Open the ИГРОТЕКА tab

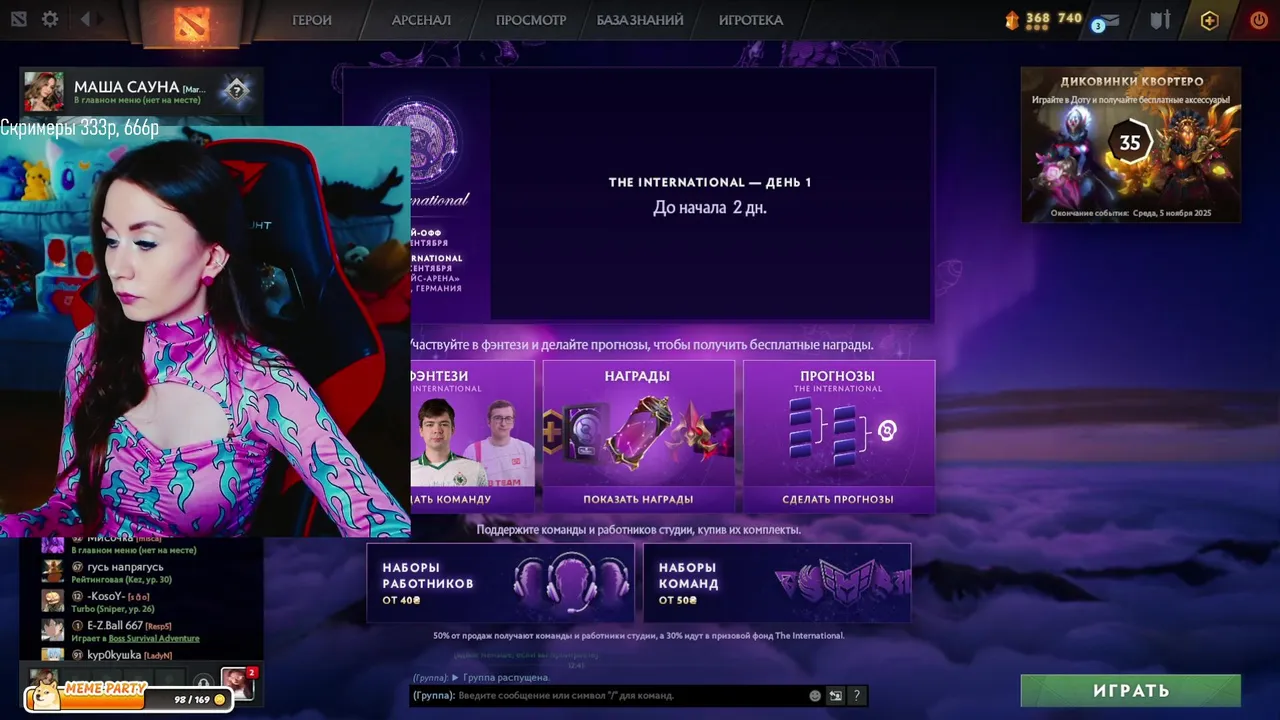(751, 20)
